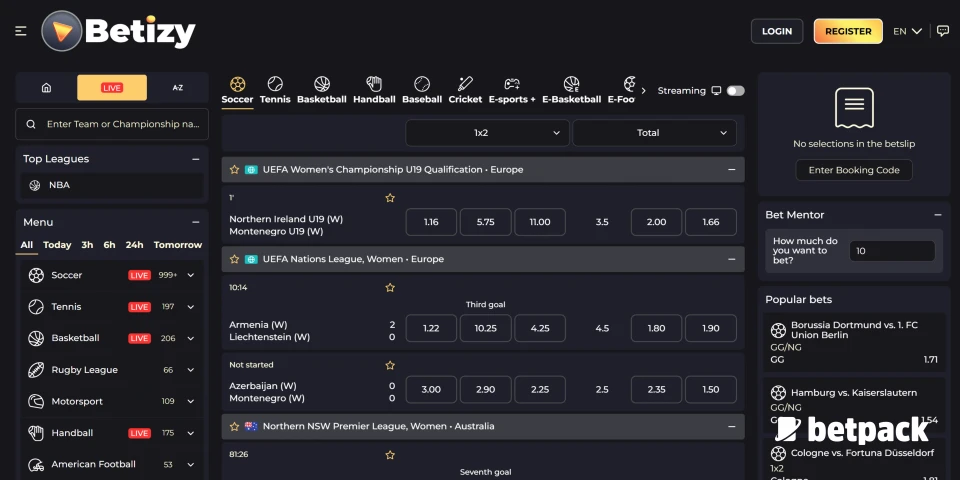Go to the home icon tab
The height and width of the screenshot is (480, 960).
47,88
